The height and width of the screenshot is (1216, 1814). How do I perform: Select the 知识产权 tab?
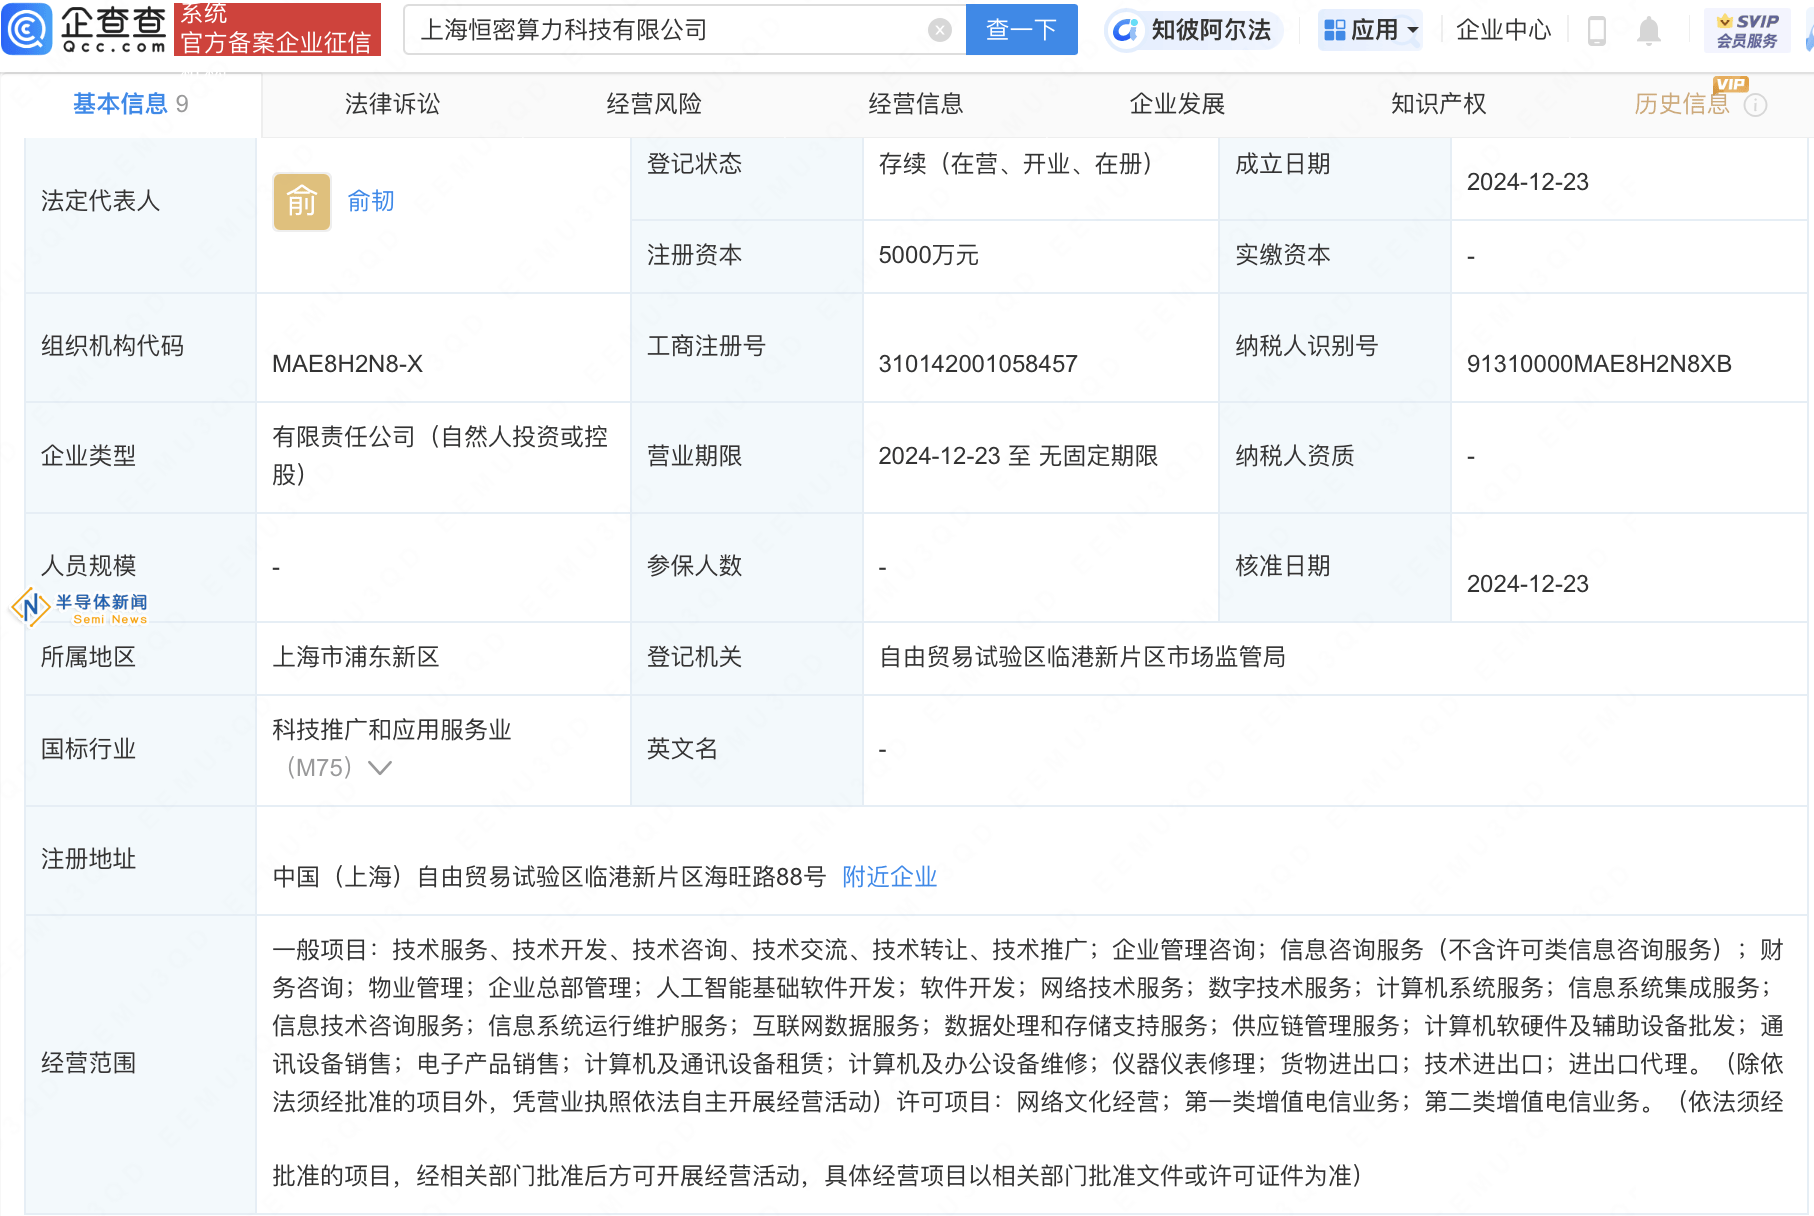tap(1438, 104)
